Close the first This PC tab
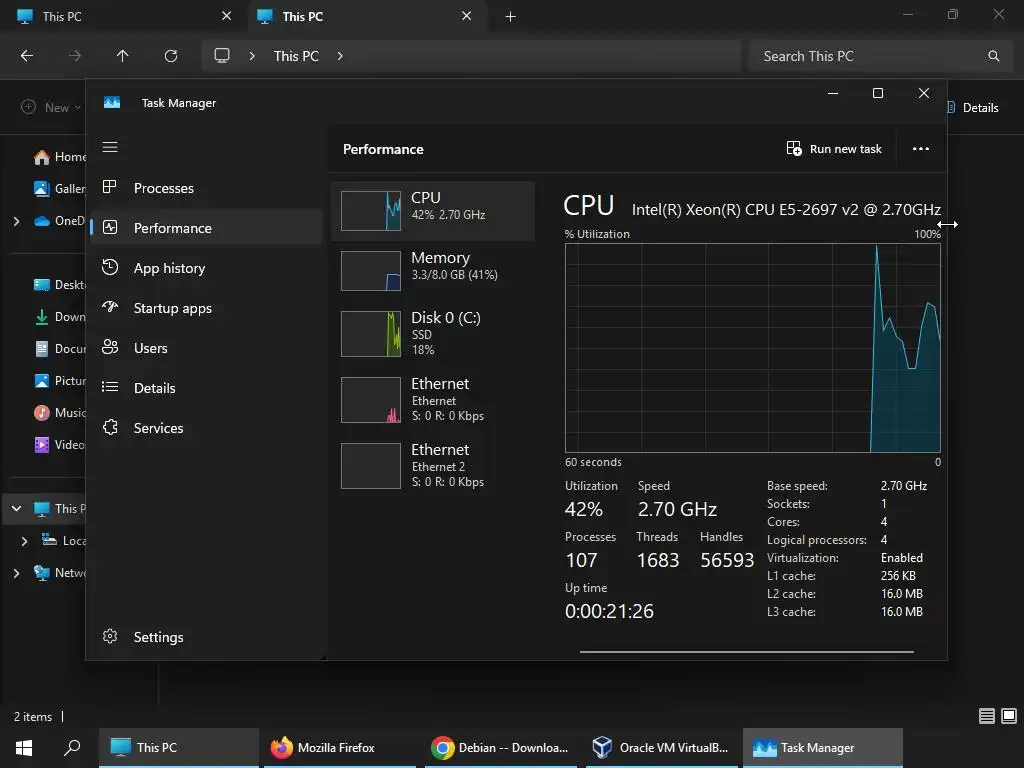Image resolution: width=1024 pixels, height=768 pixels. (227, 16)
